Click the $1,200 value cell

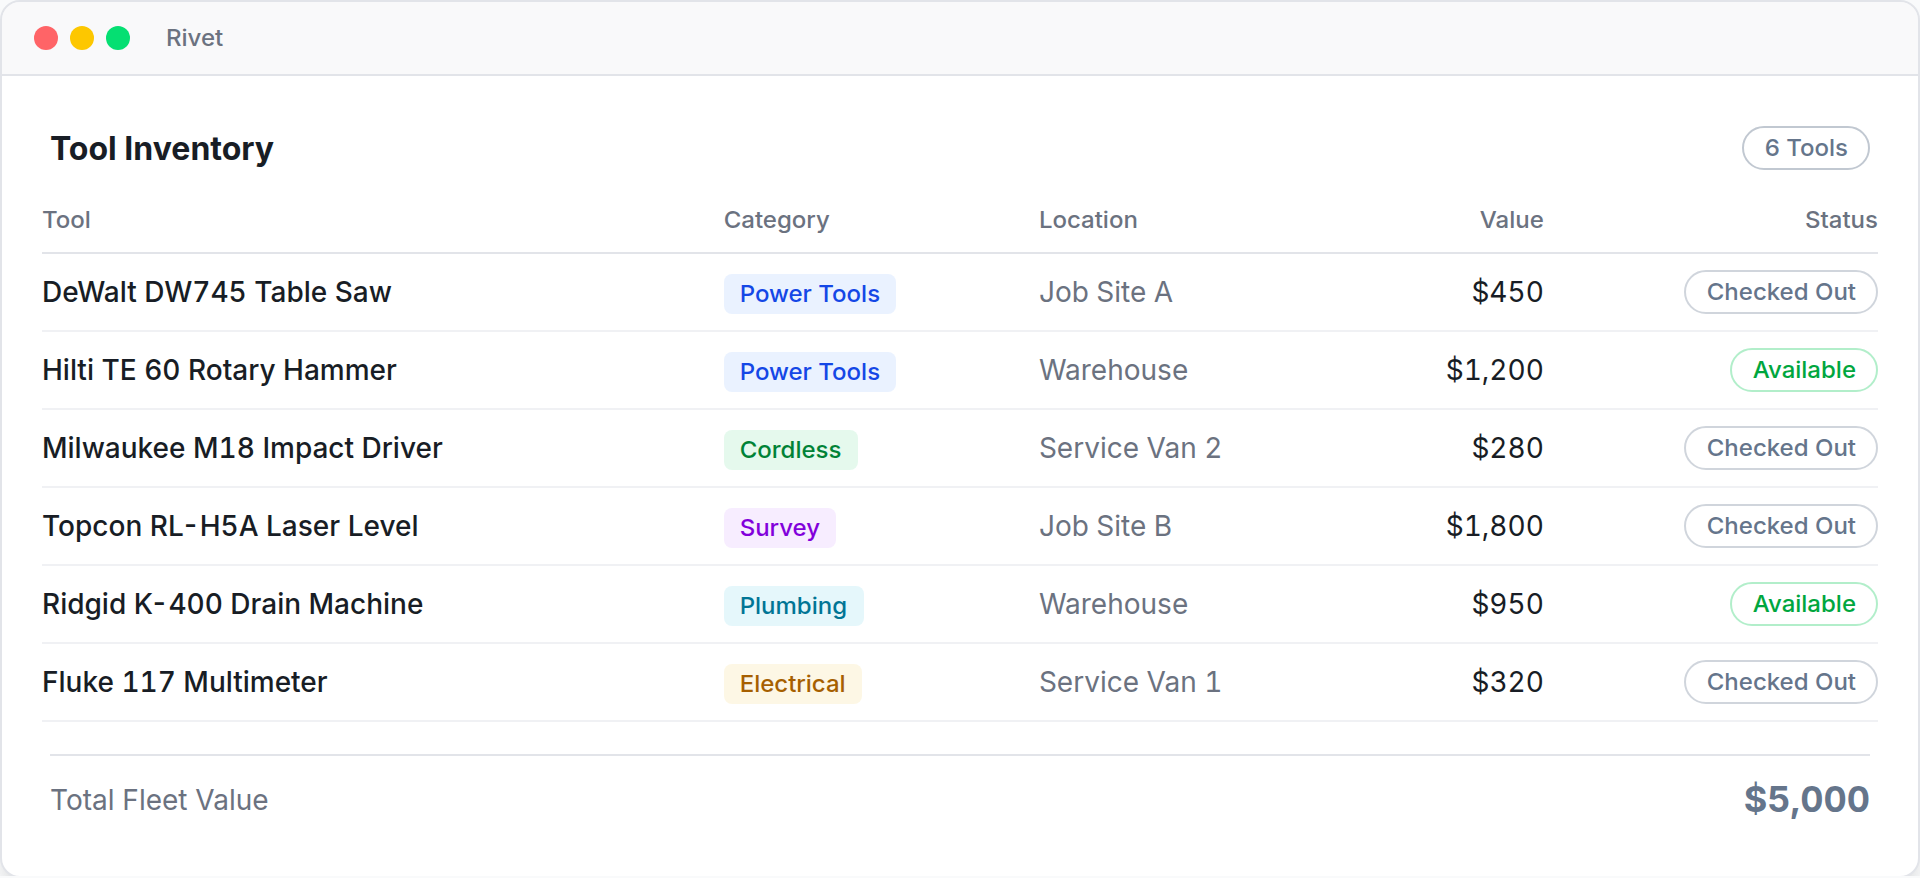tap(1494, 370)
